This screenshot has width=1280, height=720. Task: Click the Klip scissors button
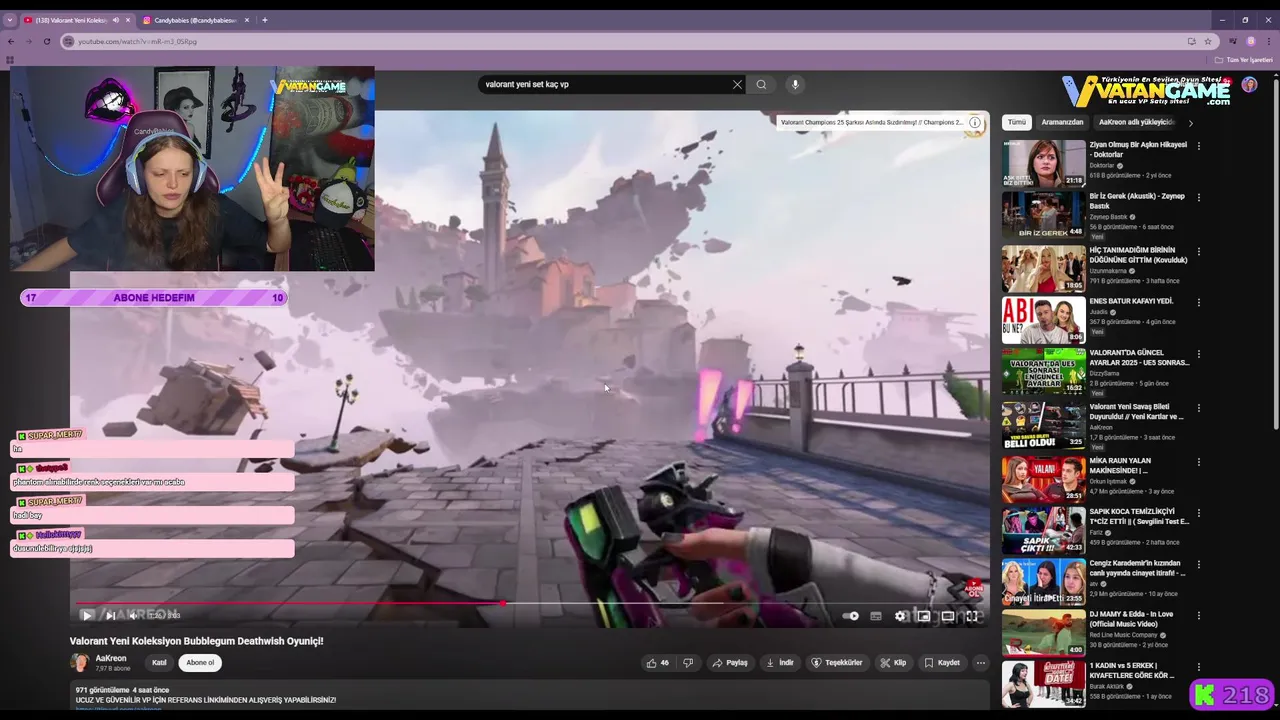tap(893, 663)
